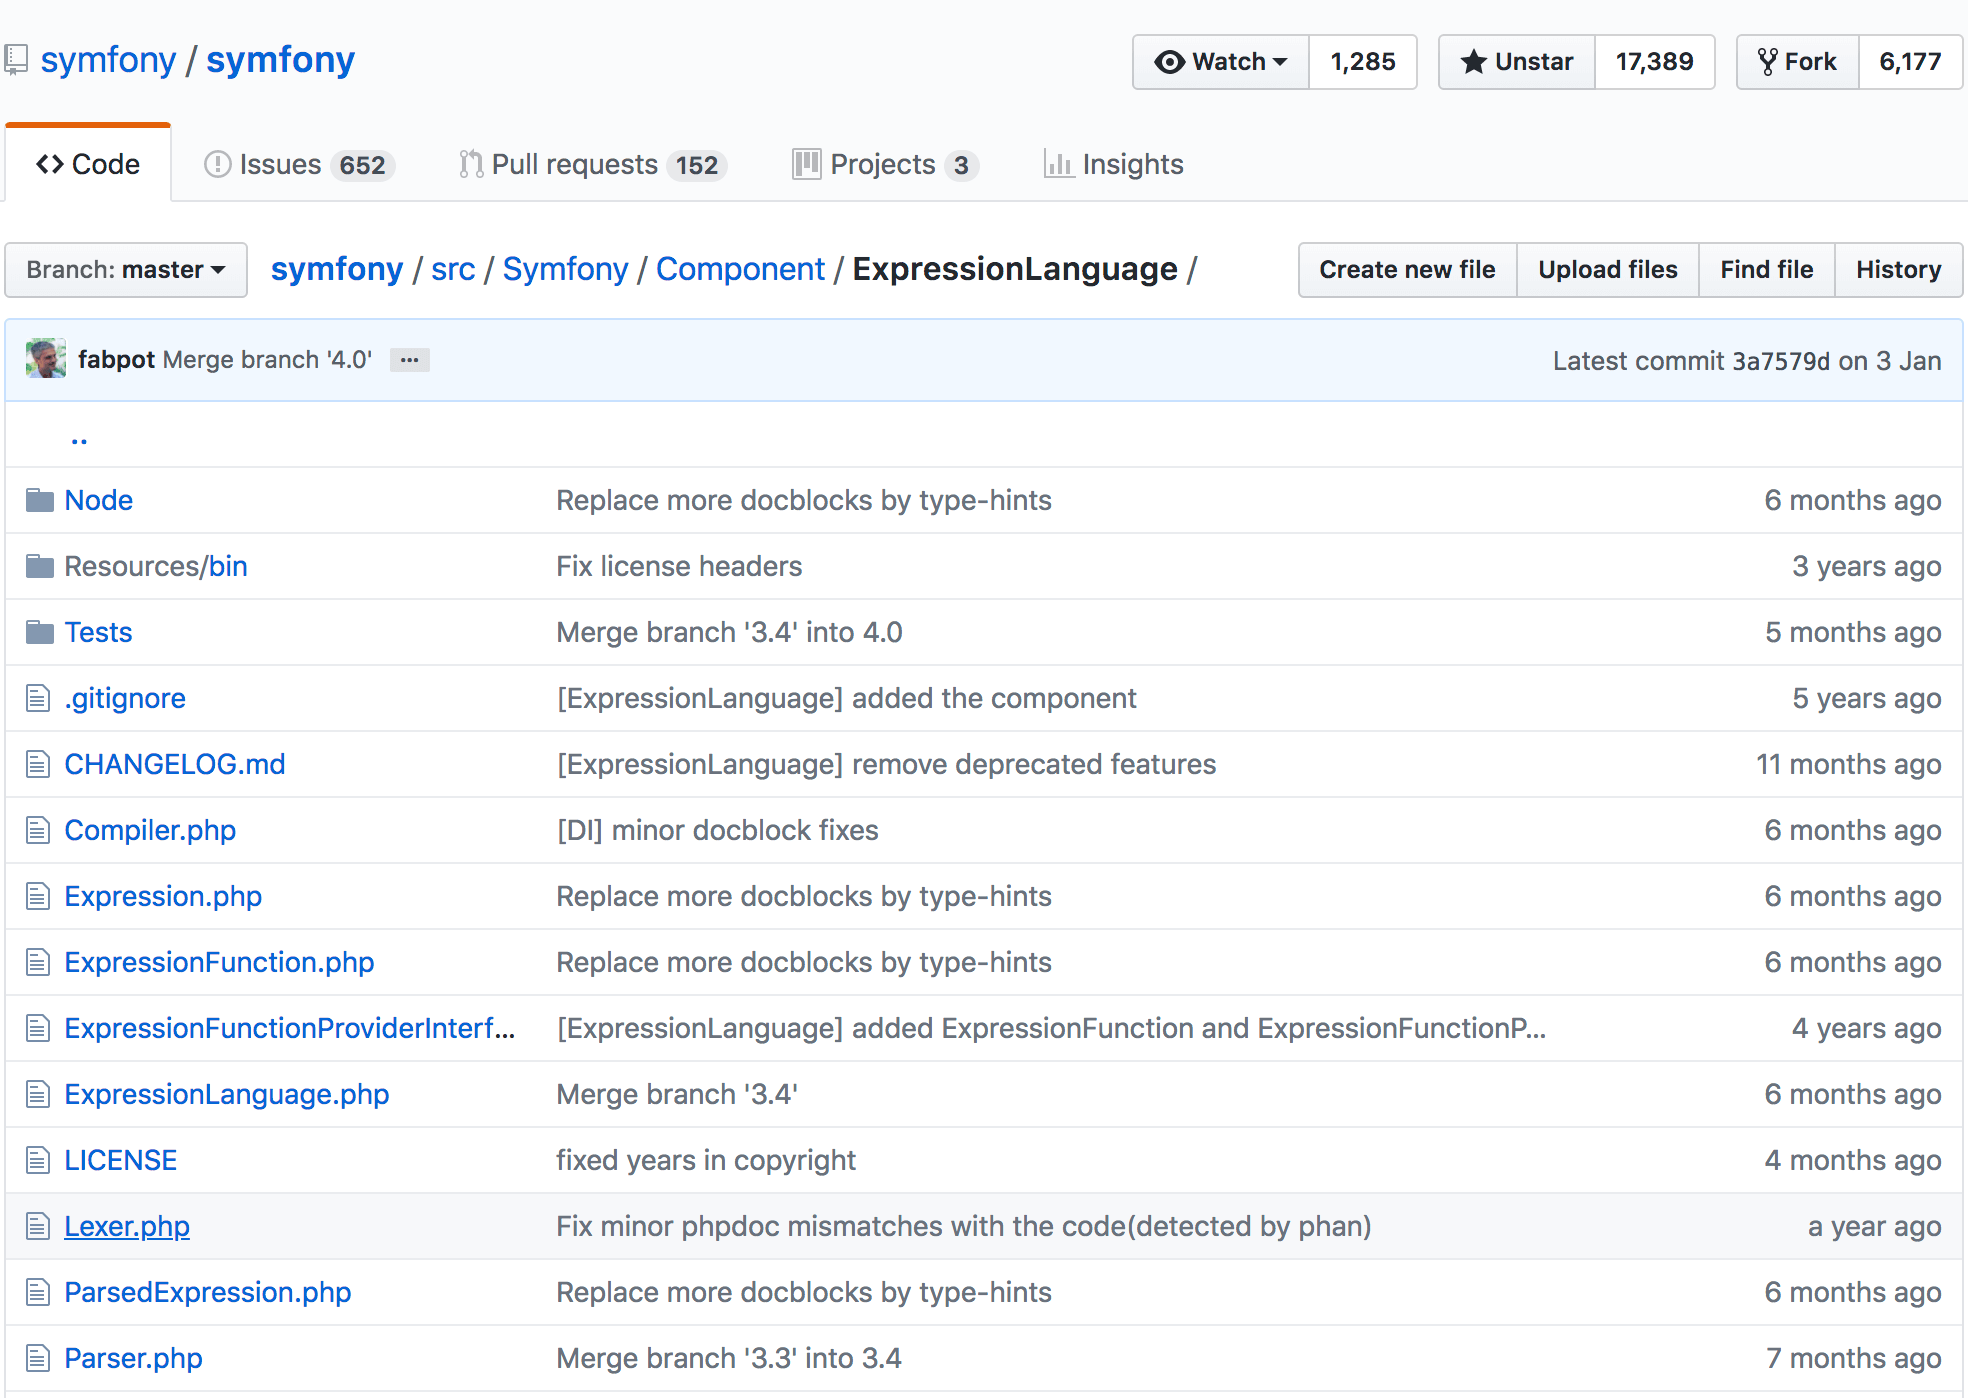Open Compiler.php file
Screen dimensions: 1968x1398
coord(150,830)
